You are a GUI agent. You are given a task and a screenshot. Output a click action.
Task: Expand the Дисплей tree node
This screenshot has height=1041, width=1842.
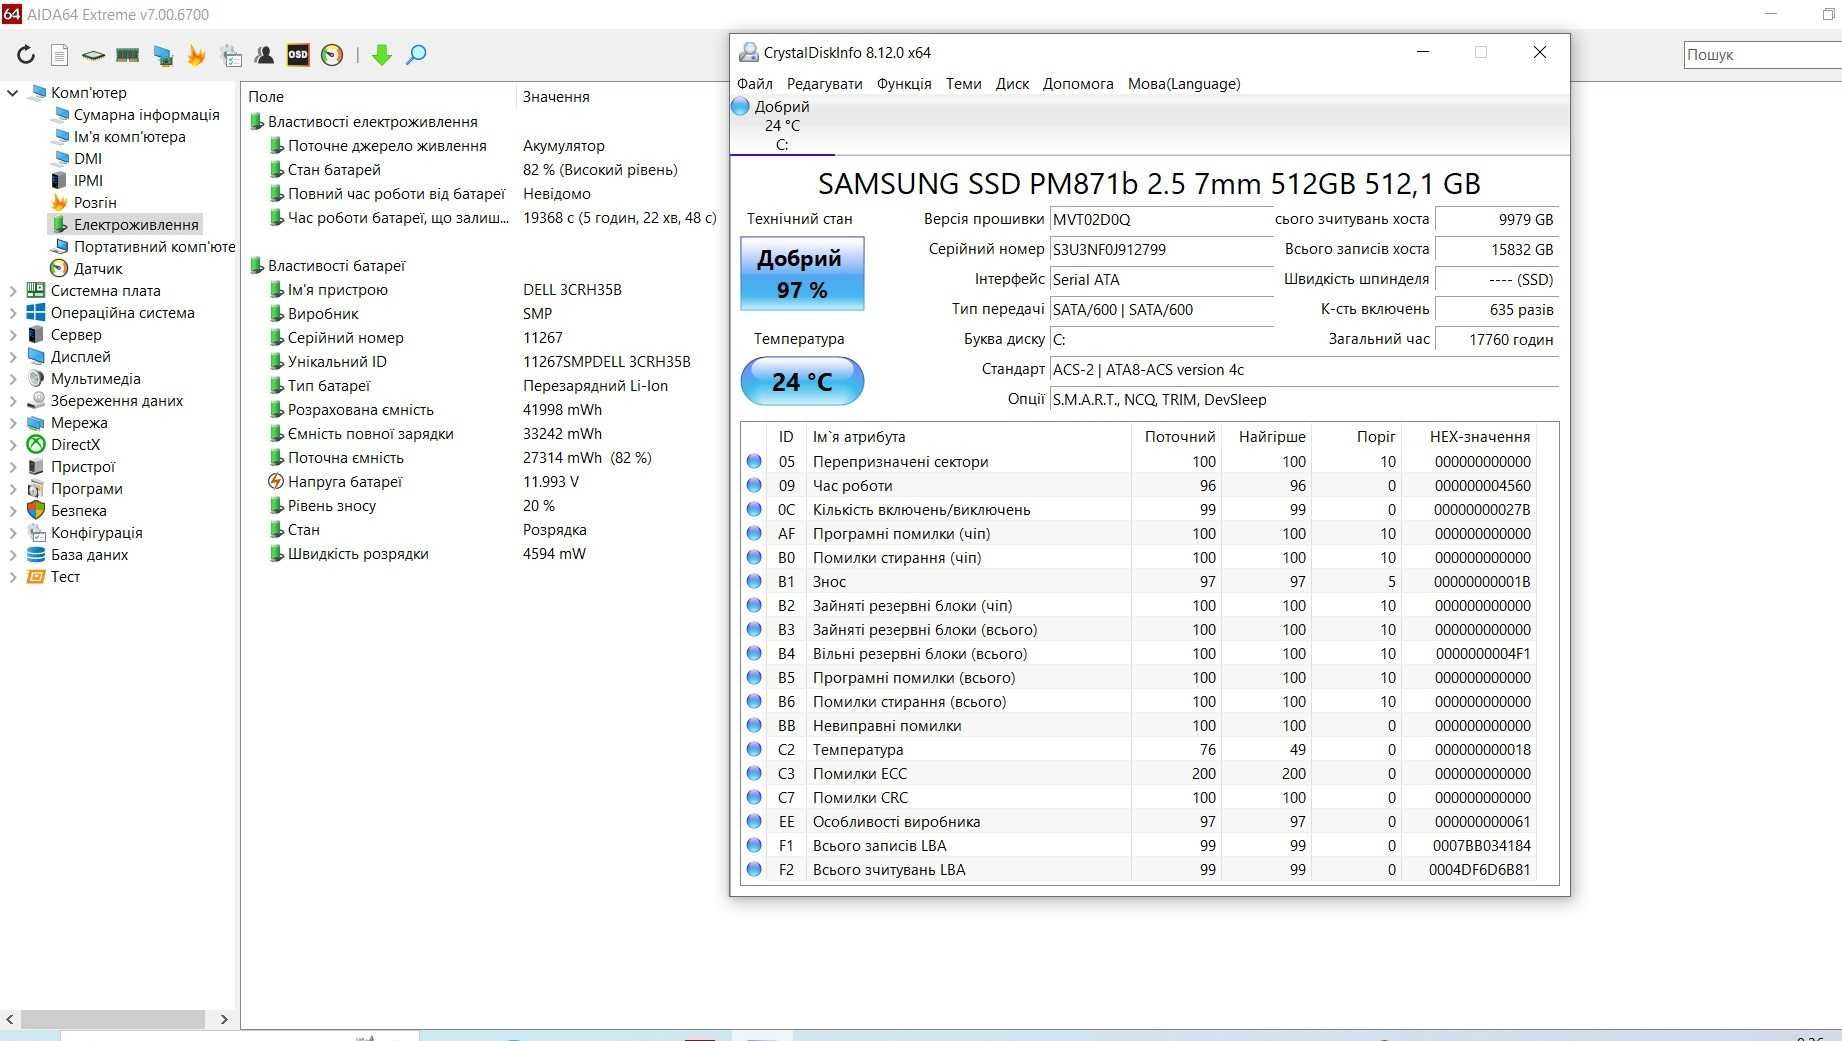coord(13,357)
